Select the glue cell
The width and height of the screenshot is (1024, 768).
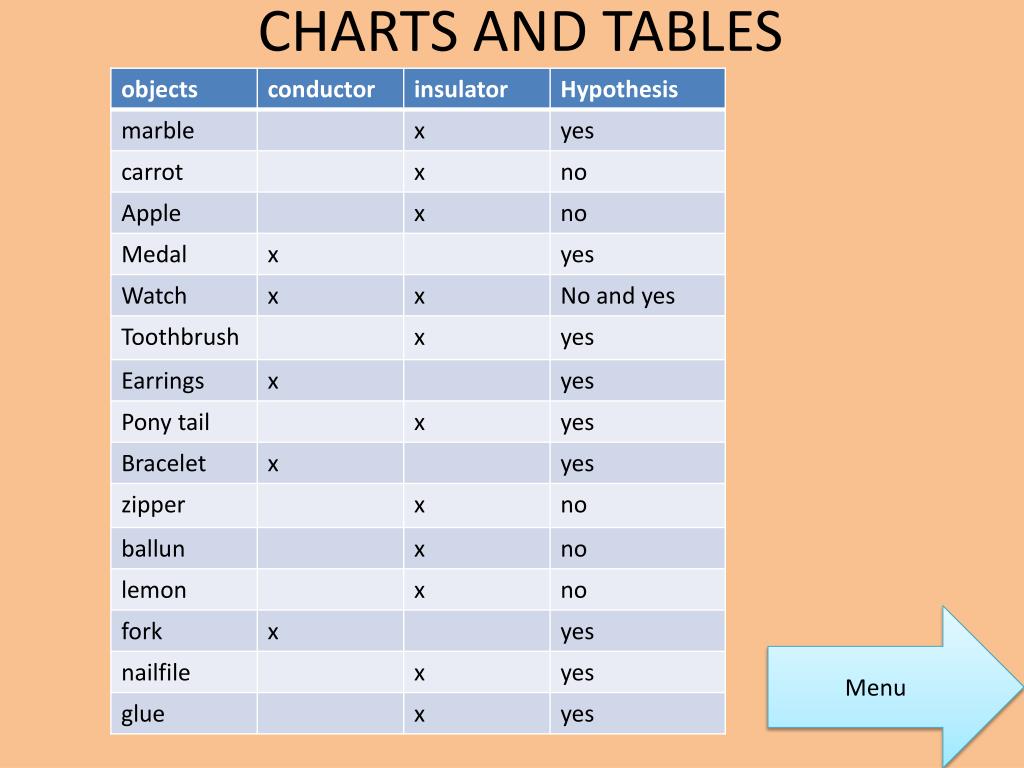(184, 714)
